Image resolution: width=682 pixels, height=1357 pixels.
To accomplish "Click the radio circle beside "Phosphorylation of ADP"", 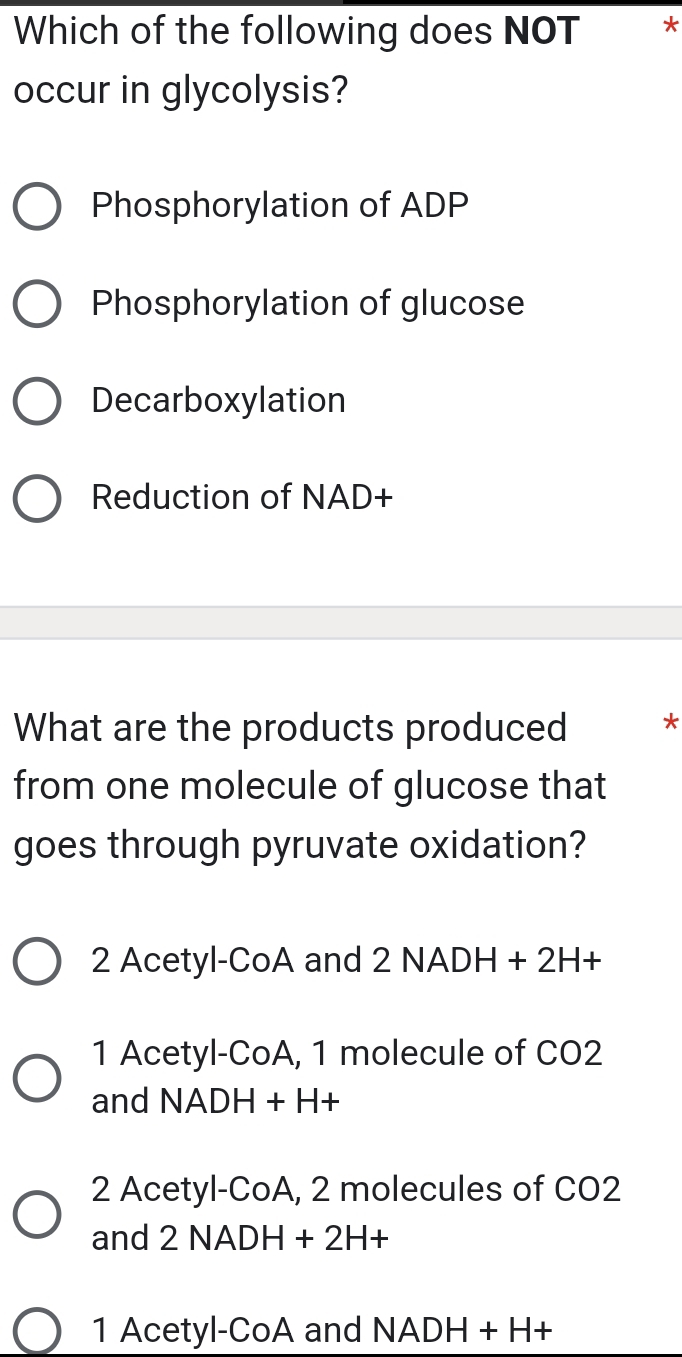I will point(37,205).
